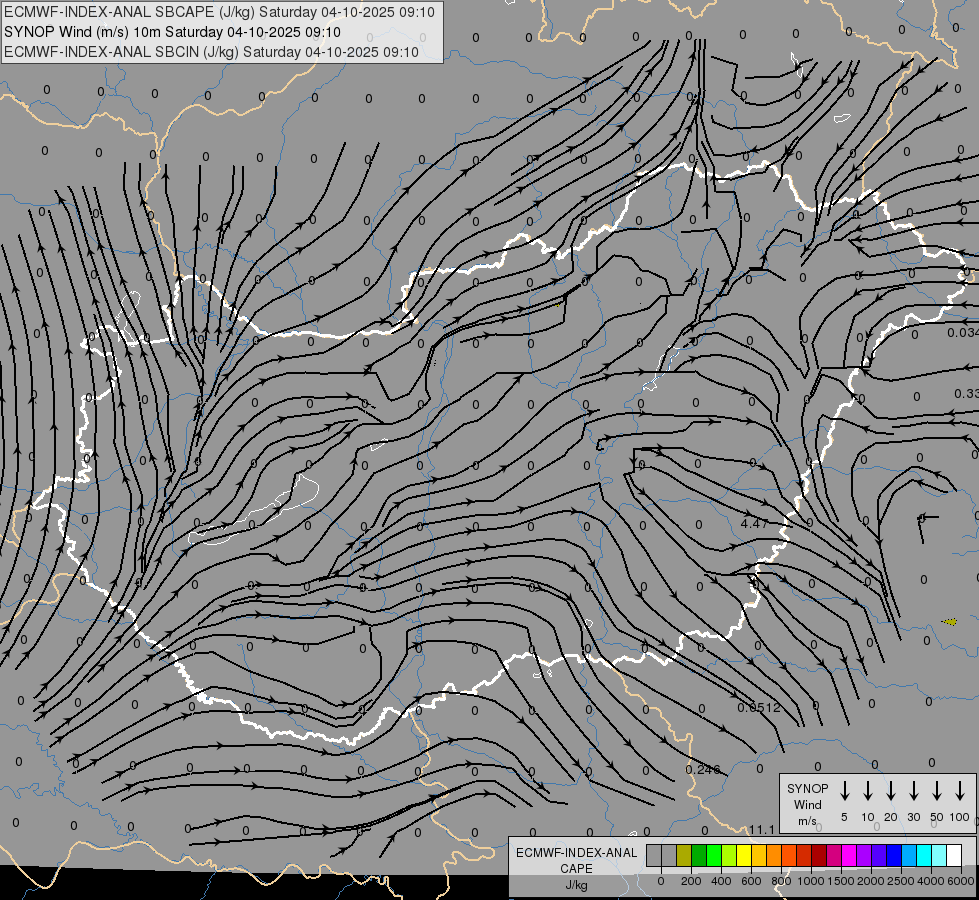
Task: Click the 0.246 value on the map
Action: [x=702, y=769]
